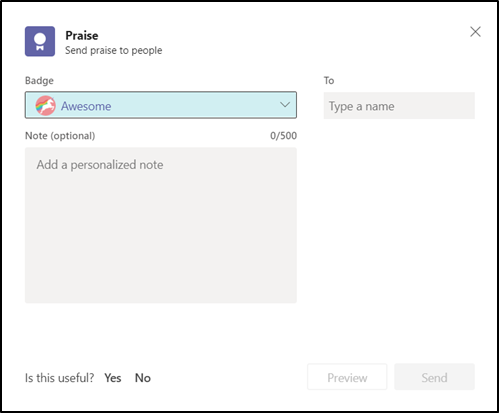
Task: Click the Preview button
Action: [347, 377]
